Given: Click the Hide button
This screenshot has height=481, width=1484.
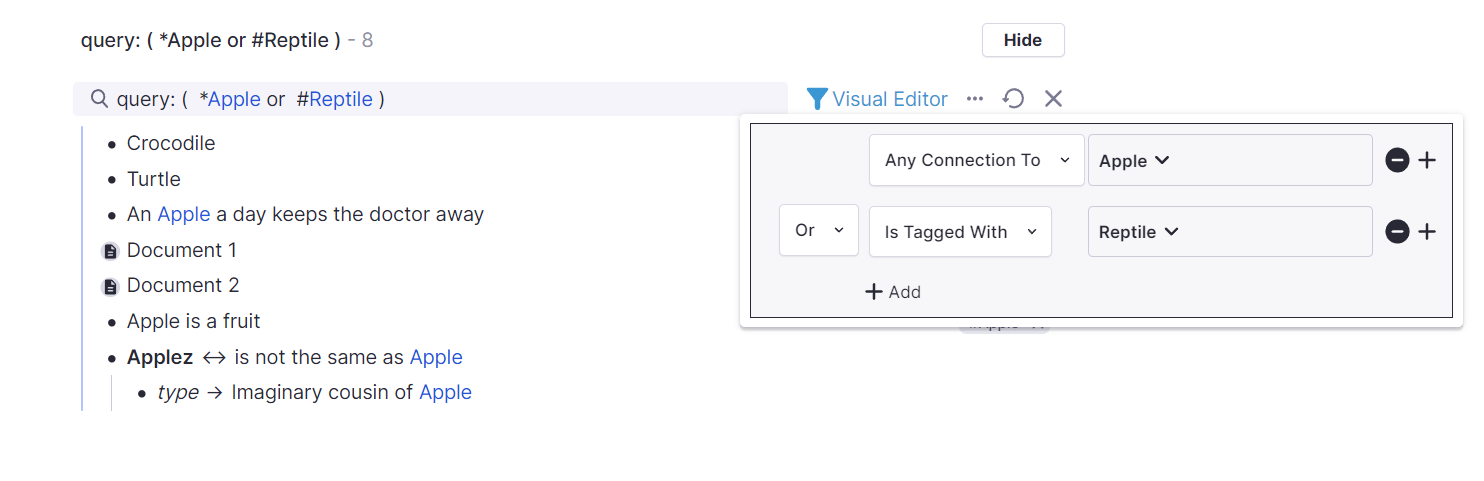Looking at the screenshot, I should pyautogui.click(x=1023, y=40).
